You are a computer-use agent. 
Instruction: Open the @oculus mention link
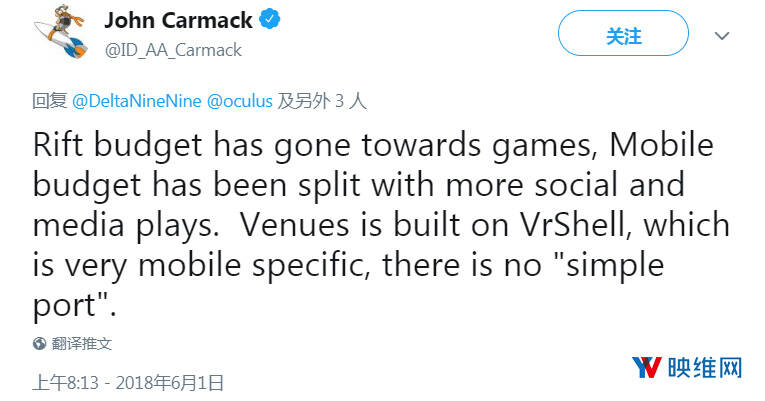[239, 100]
